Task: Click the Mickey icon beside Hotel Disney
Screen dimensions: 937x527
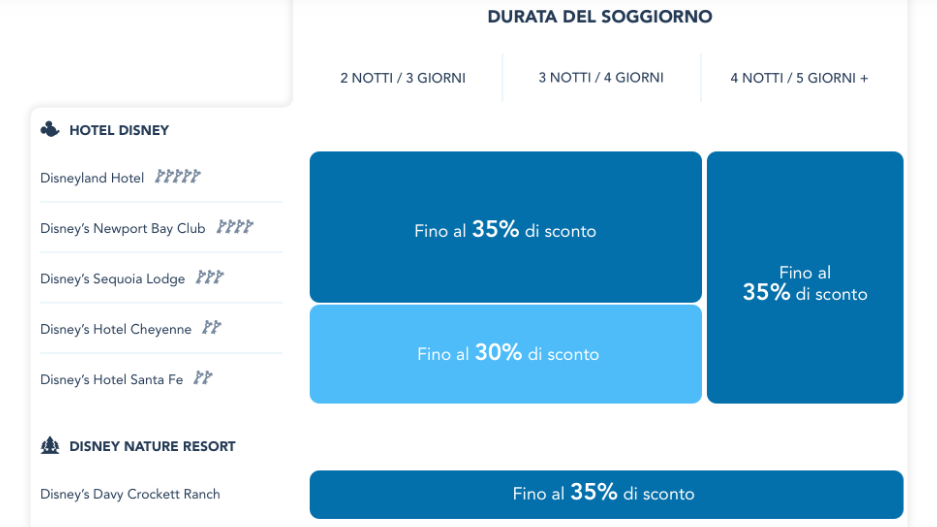Action: click(50, 129)
